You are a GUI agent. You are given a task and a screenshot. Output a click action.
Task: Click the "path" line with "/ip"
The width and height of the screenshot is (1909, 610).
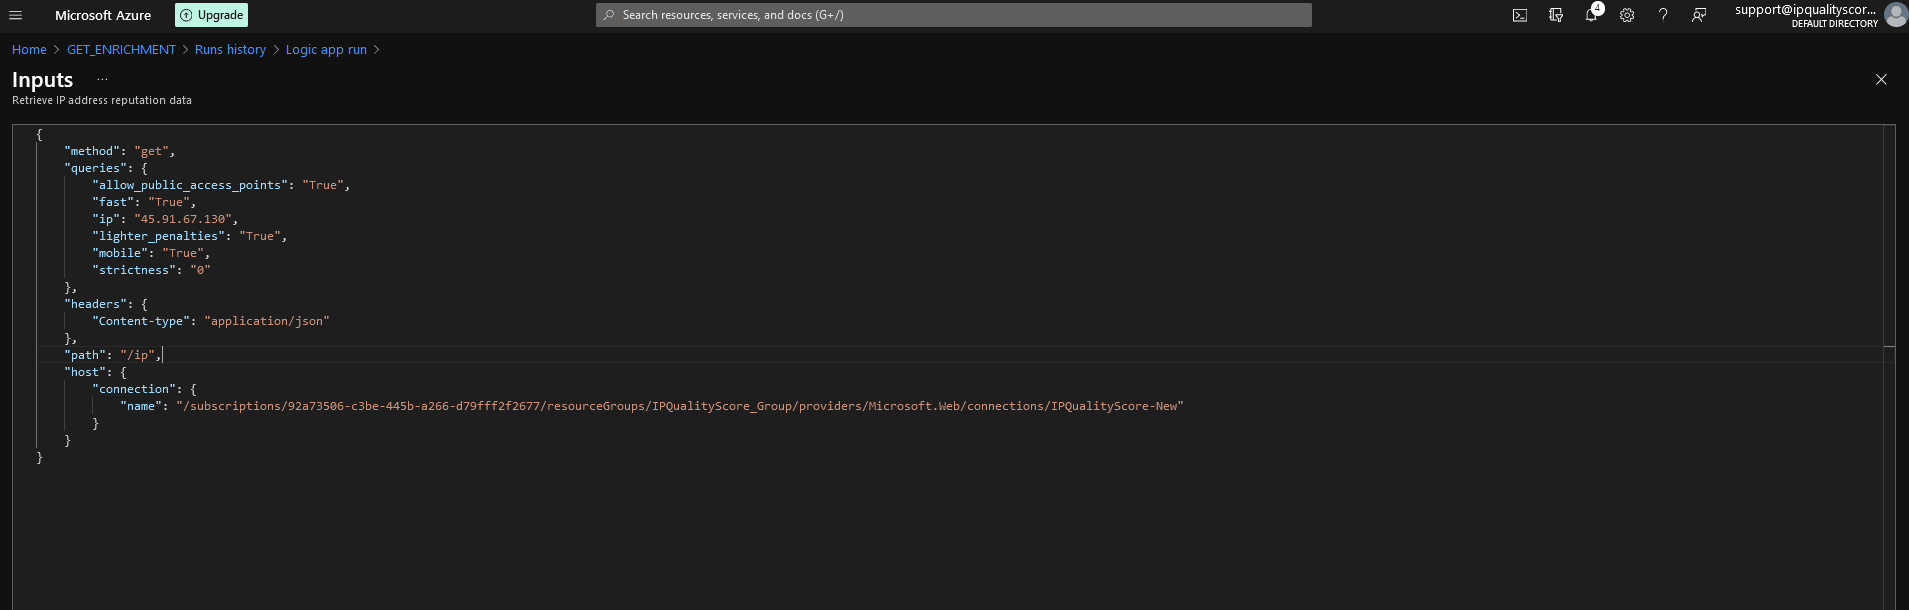click(113, 355)
